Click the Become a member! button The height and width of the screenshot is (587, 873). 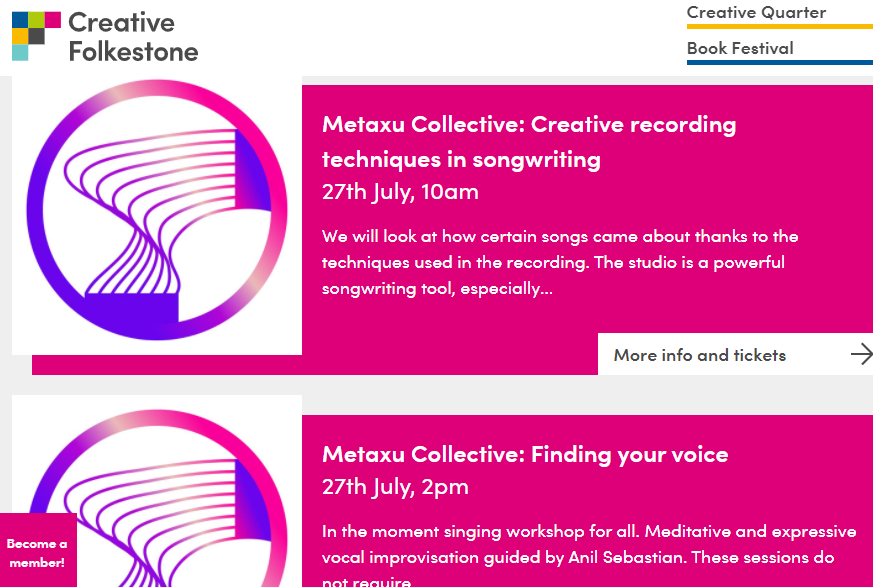pyautogui.click(x=37, y=550)
